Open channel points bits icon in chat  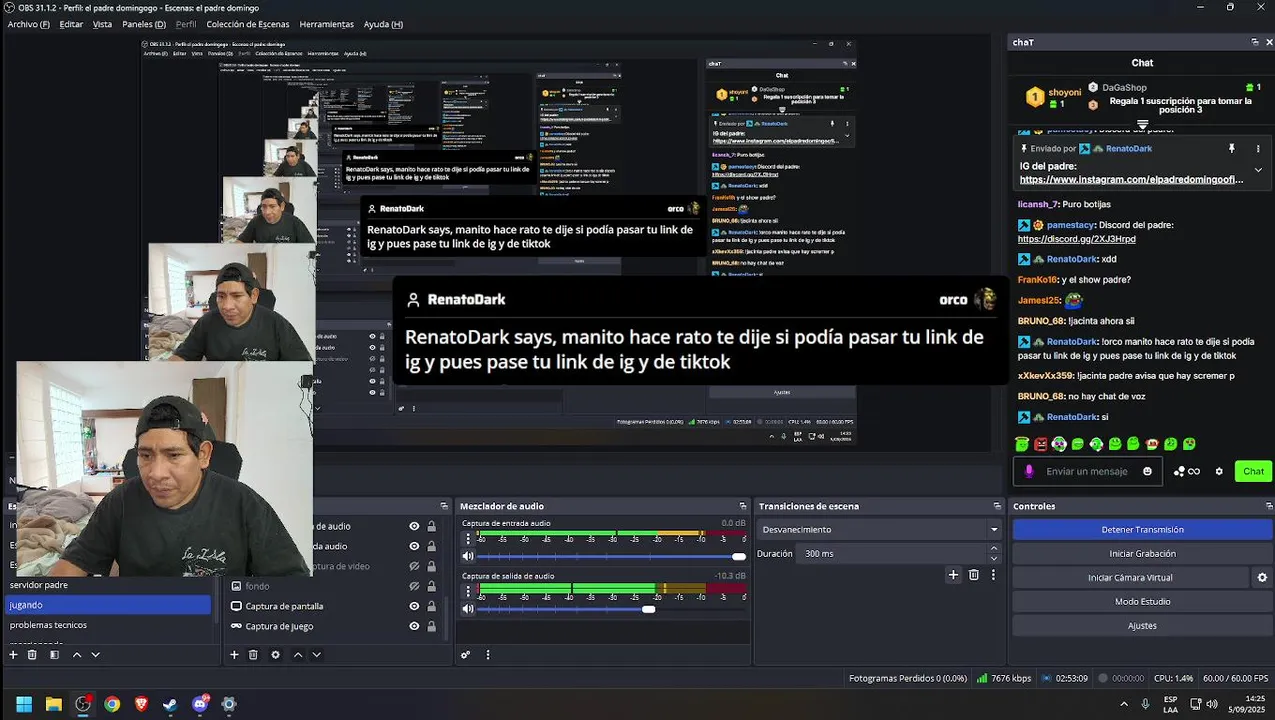pyautogui.click(x=1186, y=472)
